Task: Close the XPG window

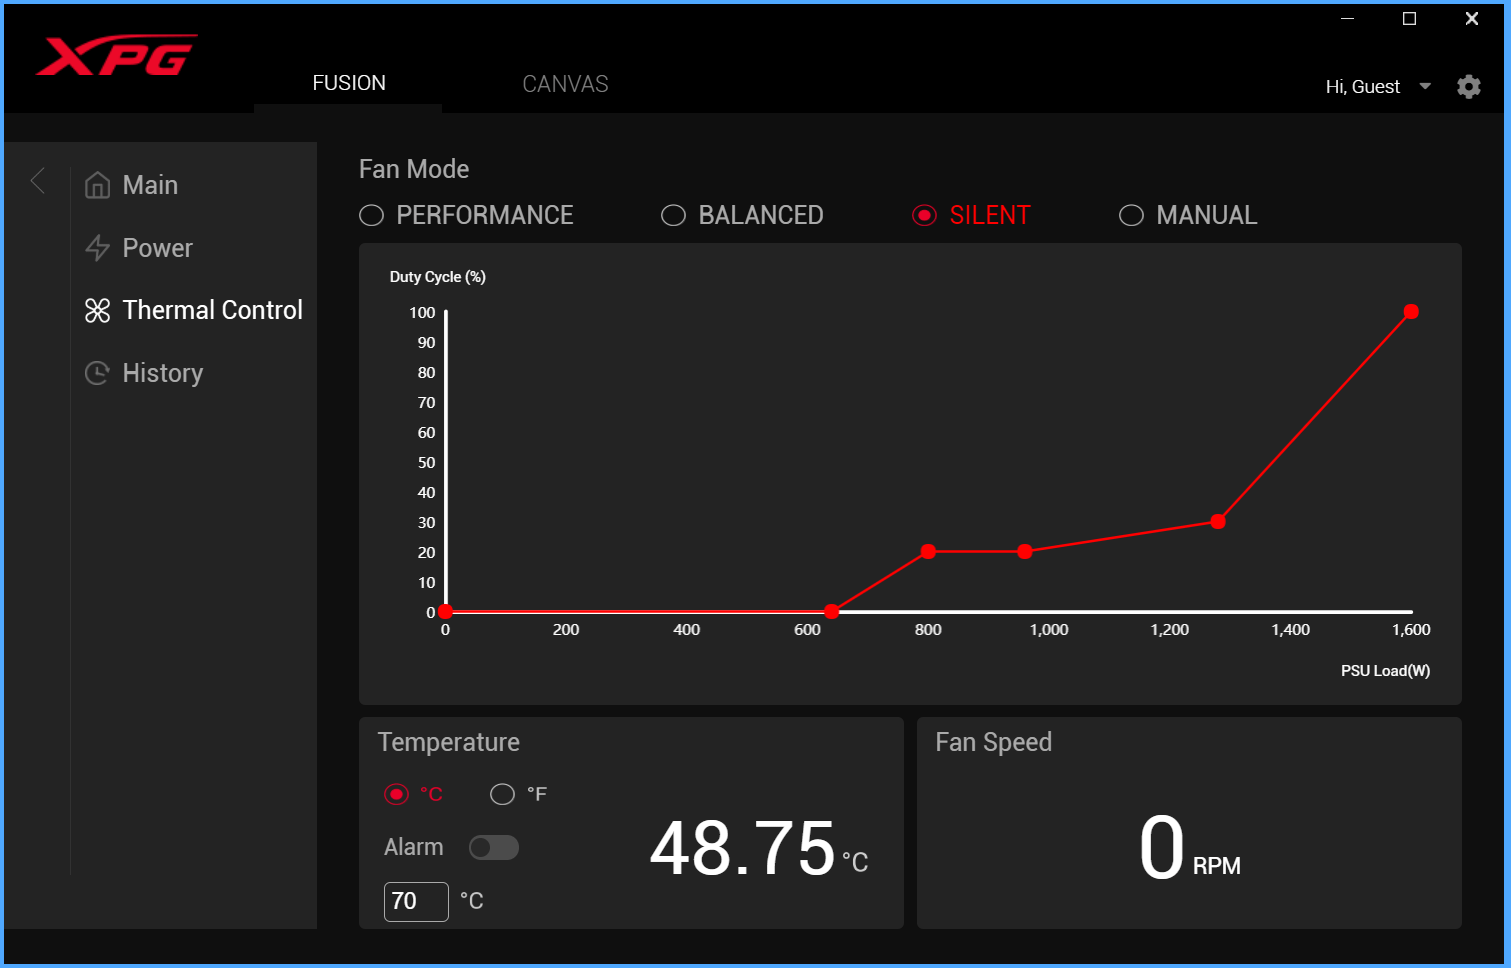Action: point(1471,19)
